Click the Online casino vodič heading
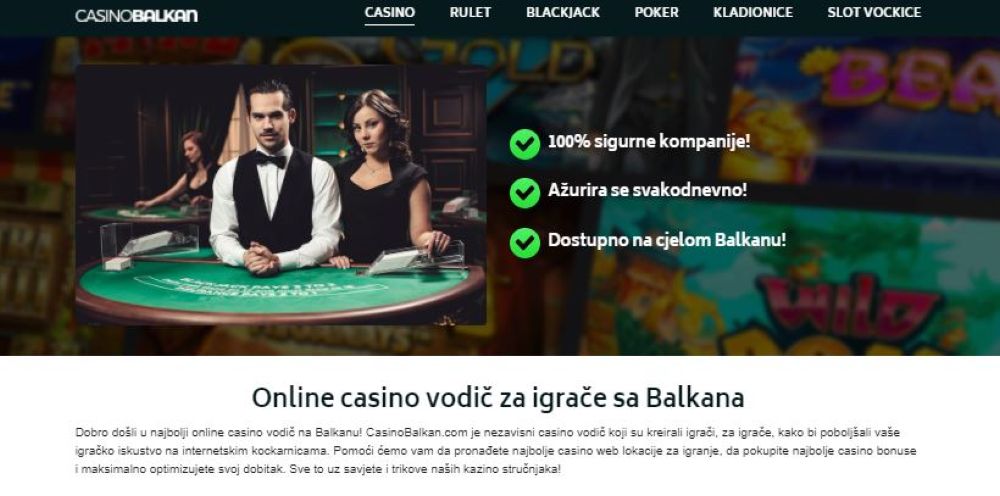The image size is (1000, 496). pyautogui.click(x=498, y=398)
